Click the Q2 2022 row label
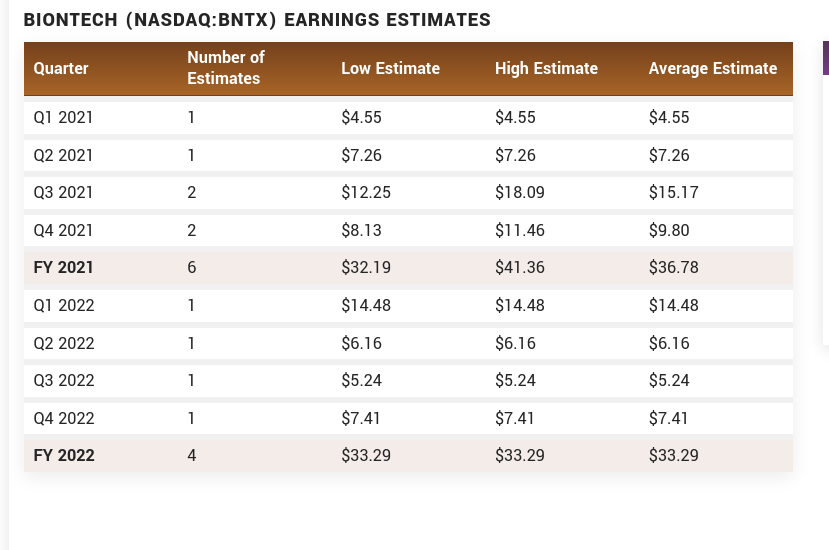Screen dimensions: 829x550 (x=64, y=344)
